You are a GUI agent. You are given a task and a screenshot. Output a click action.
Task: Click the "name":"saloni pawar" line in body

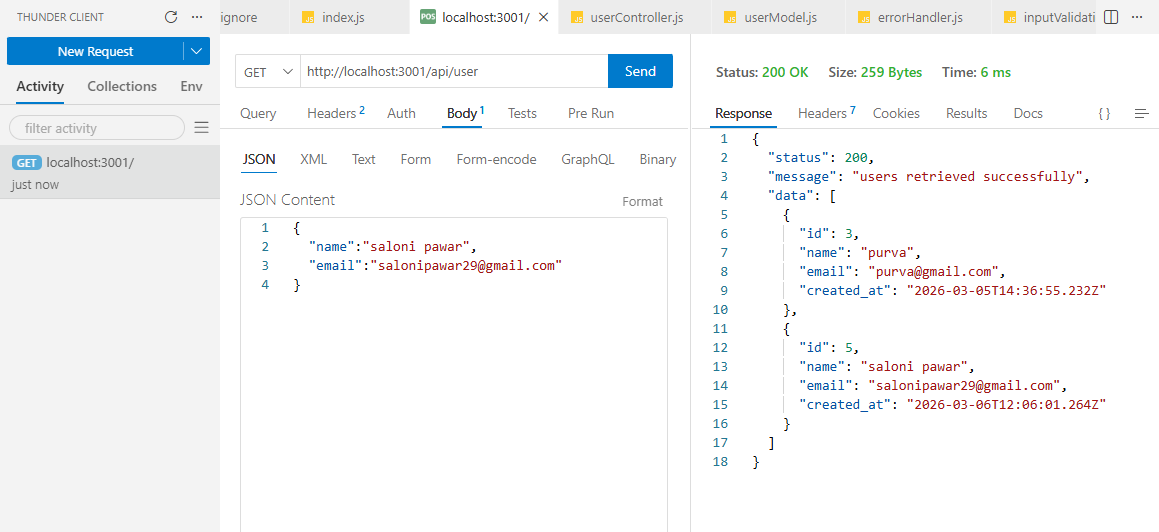pyautogui.click(x=393, y=246)
